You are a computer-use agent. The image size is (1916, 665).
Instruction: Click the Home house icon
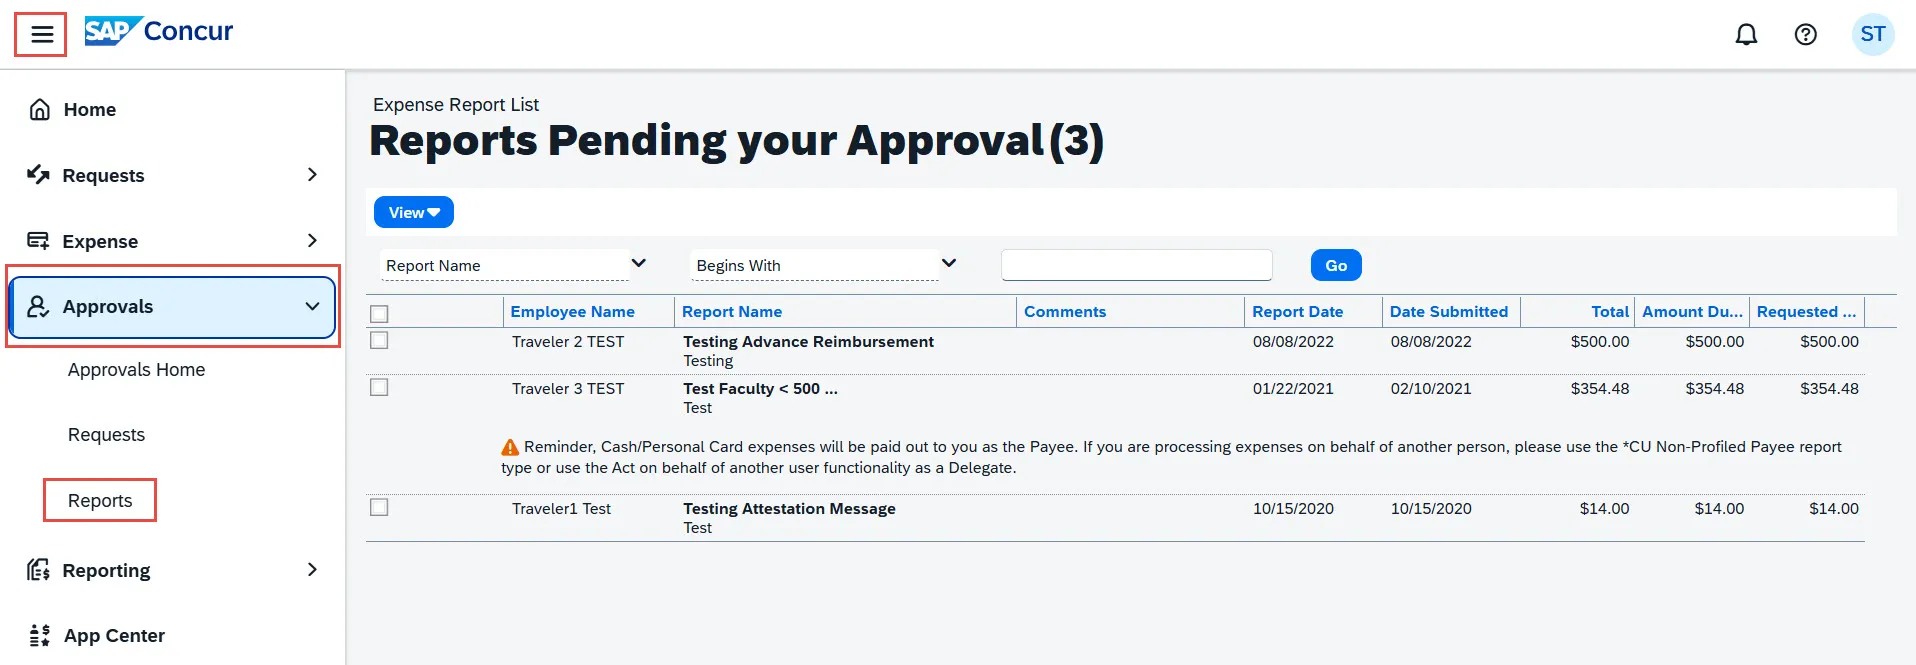pos(40,109)
